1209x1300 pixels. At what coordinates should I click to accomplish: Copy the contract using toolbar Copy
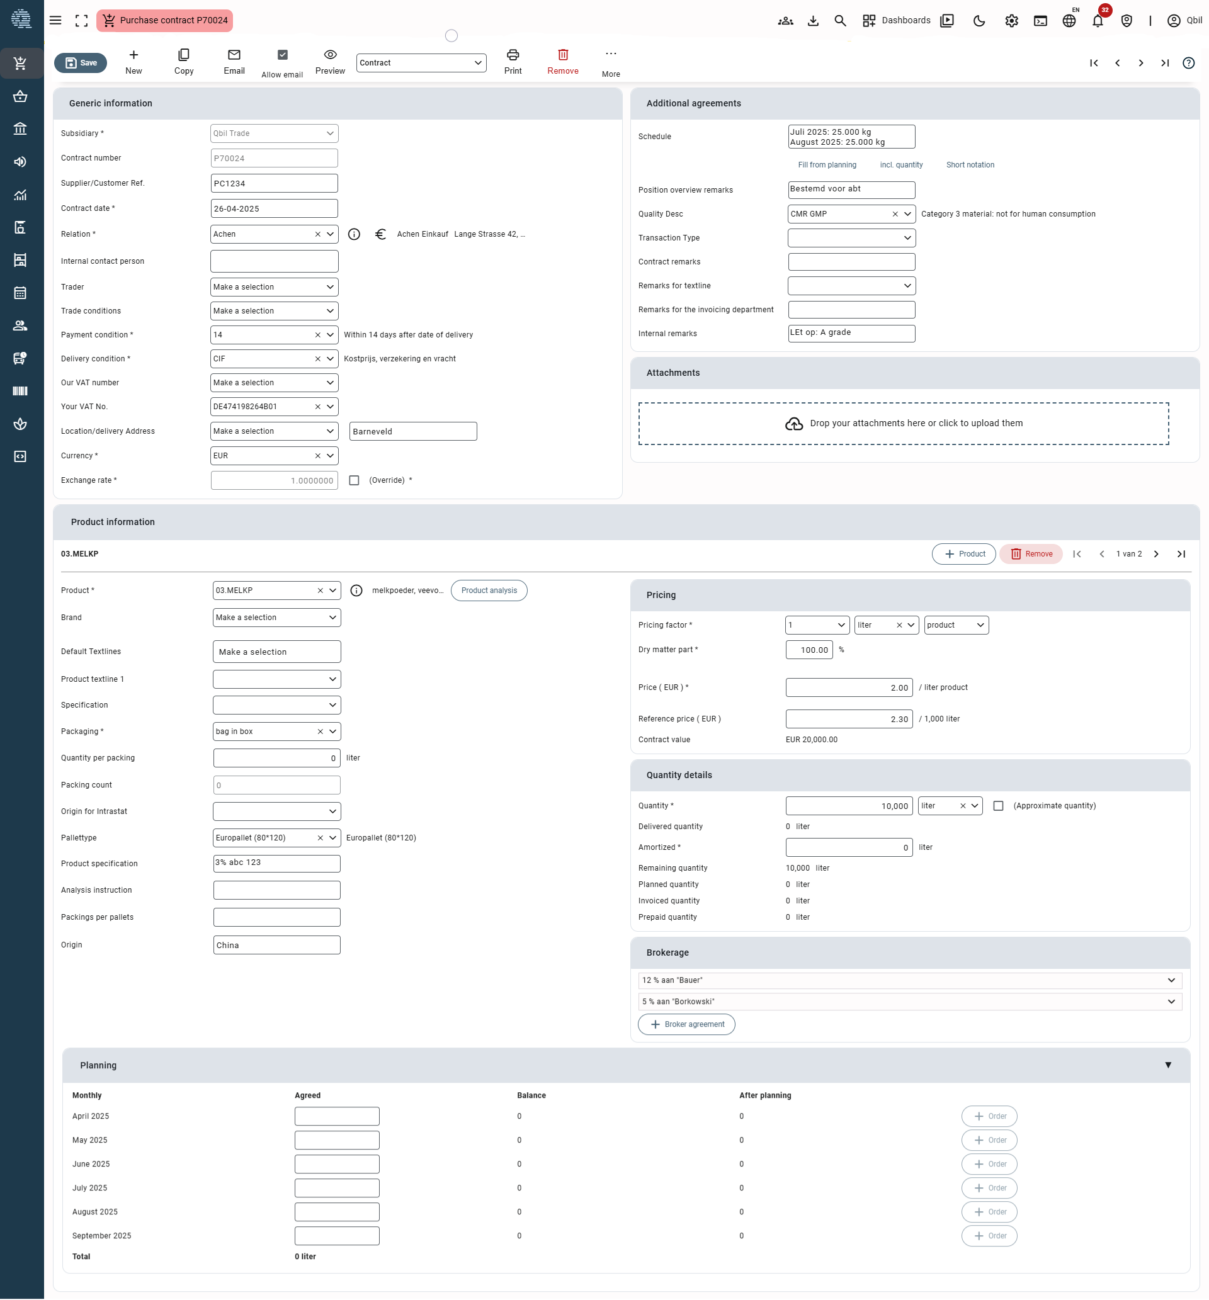tap(184, 62)
